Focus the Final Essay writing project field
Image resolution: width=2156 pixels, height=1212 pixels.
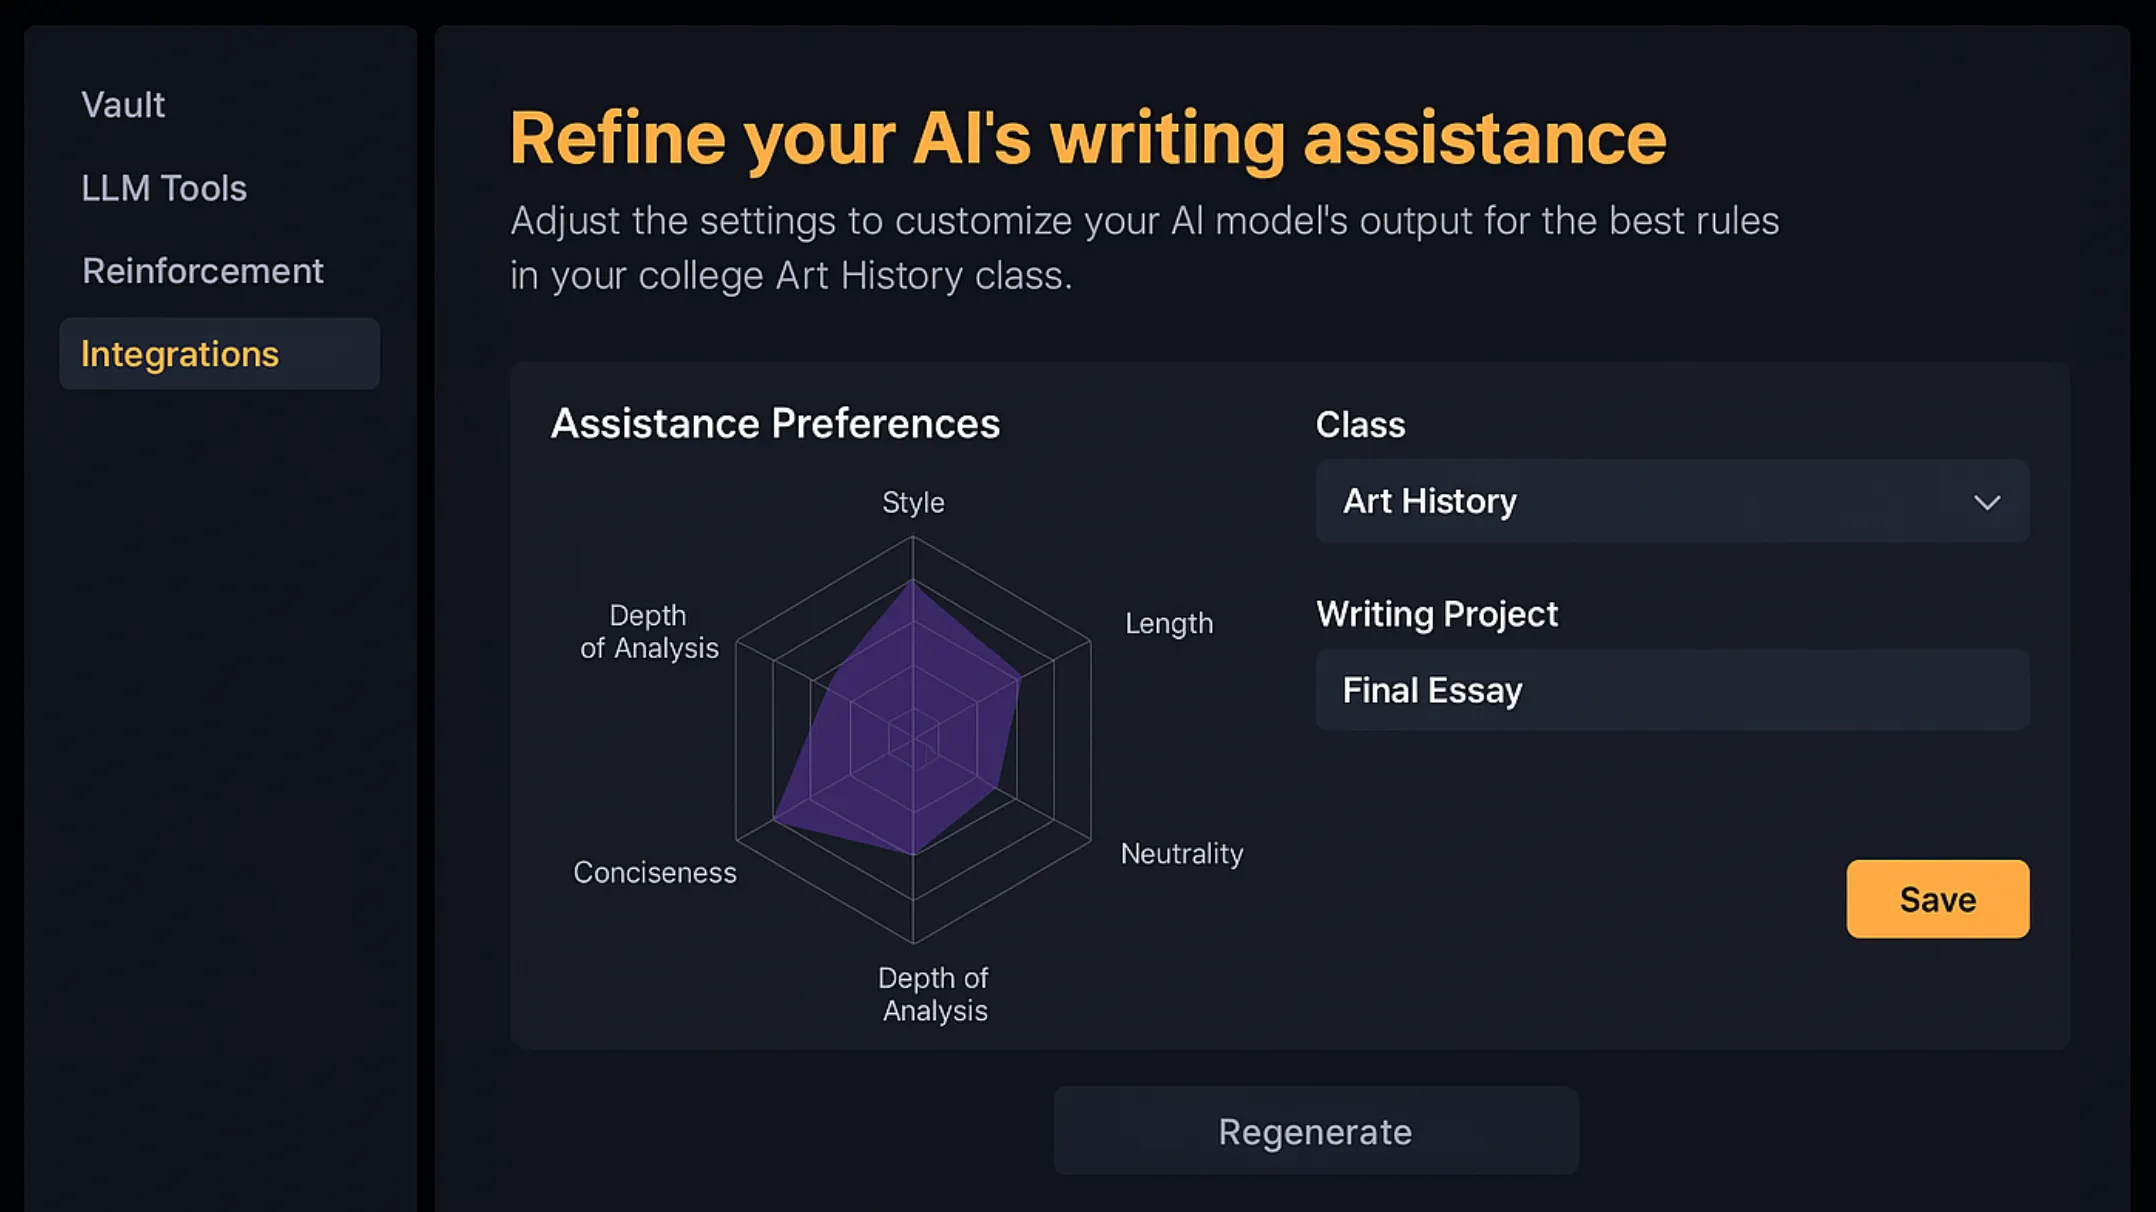1672,690
